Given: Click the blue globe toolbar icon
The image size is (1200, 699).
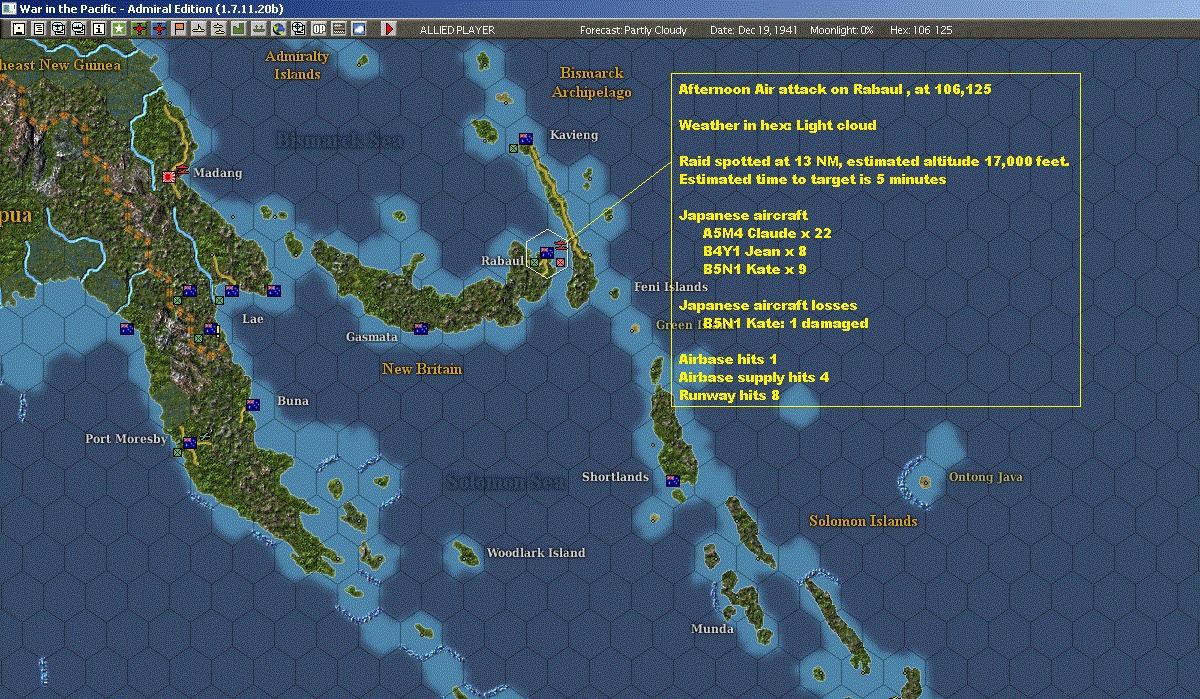Looking at the screenshot, I should [x=277, y=30].
